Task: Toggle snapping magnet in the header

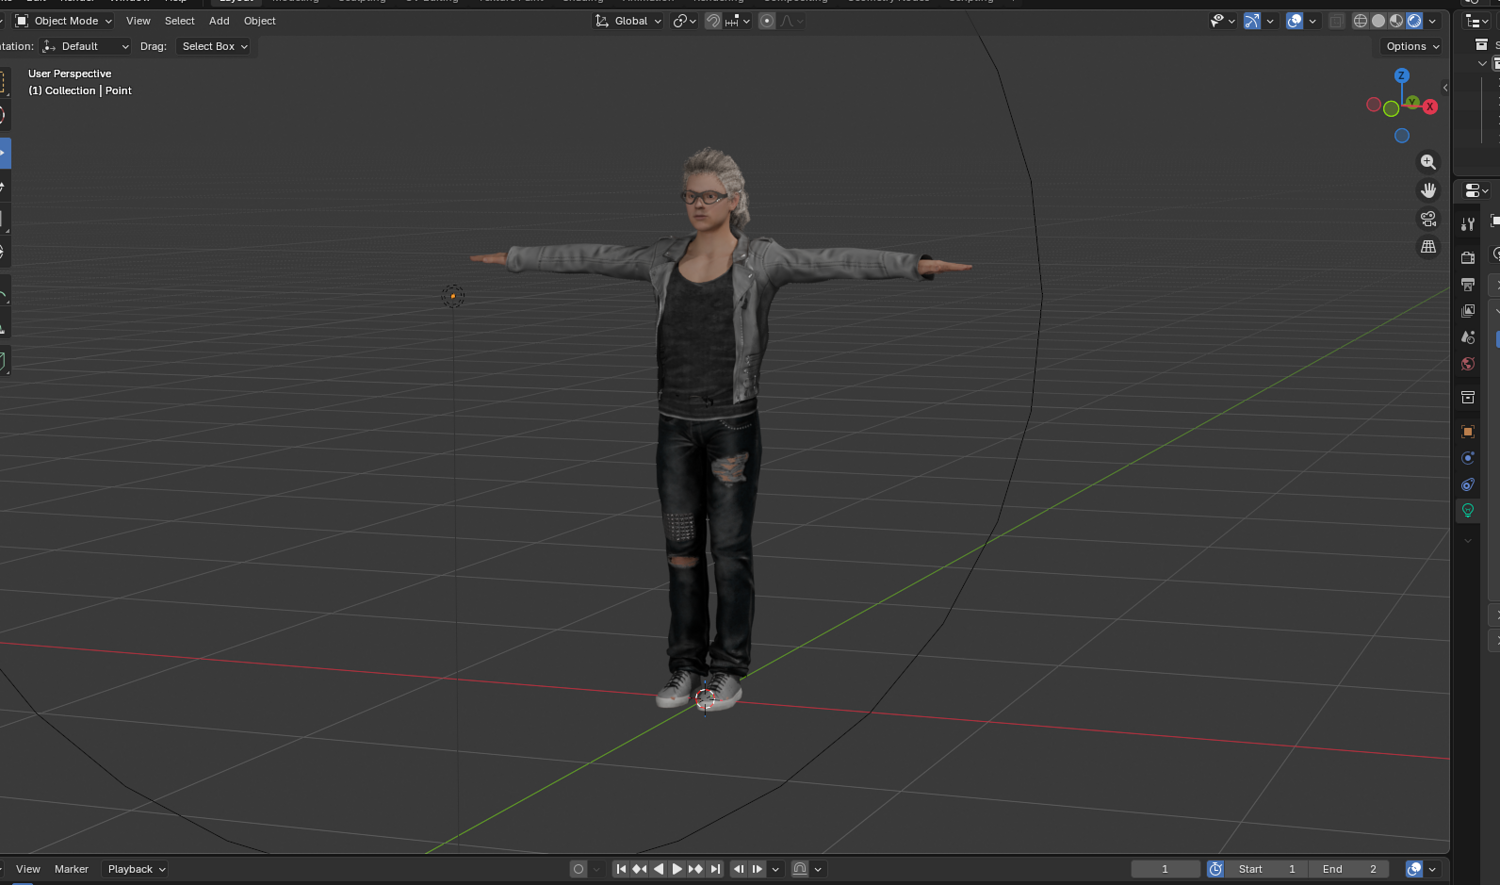Action: (713, 21)
